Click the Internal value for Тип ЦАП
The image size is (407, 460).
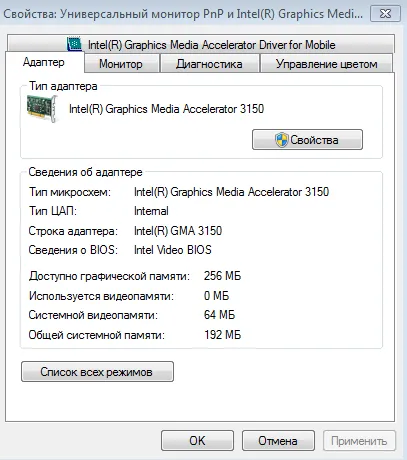[x=151, y=211]
